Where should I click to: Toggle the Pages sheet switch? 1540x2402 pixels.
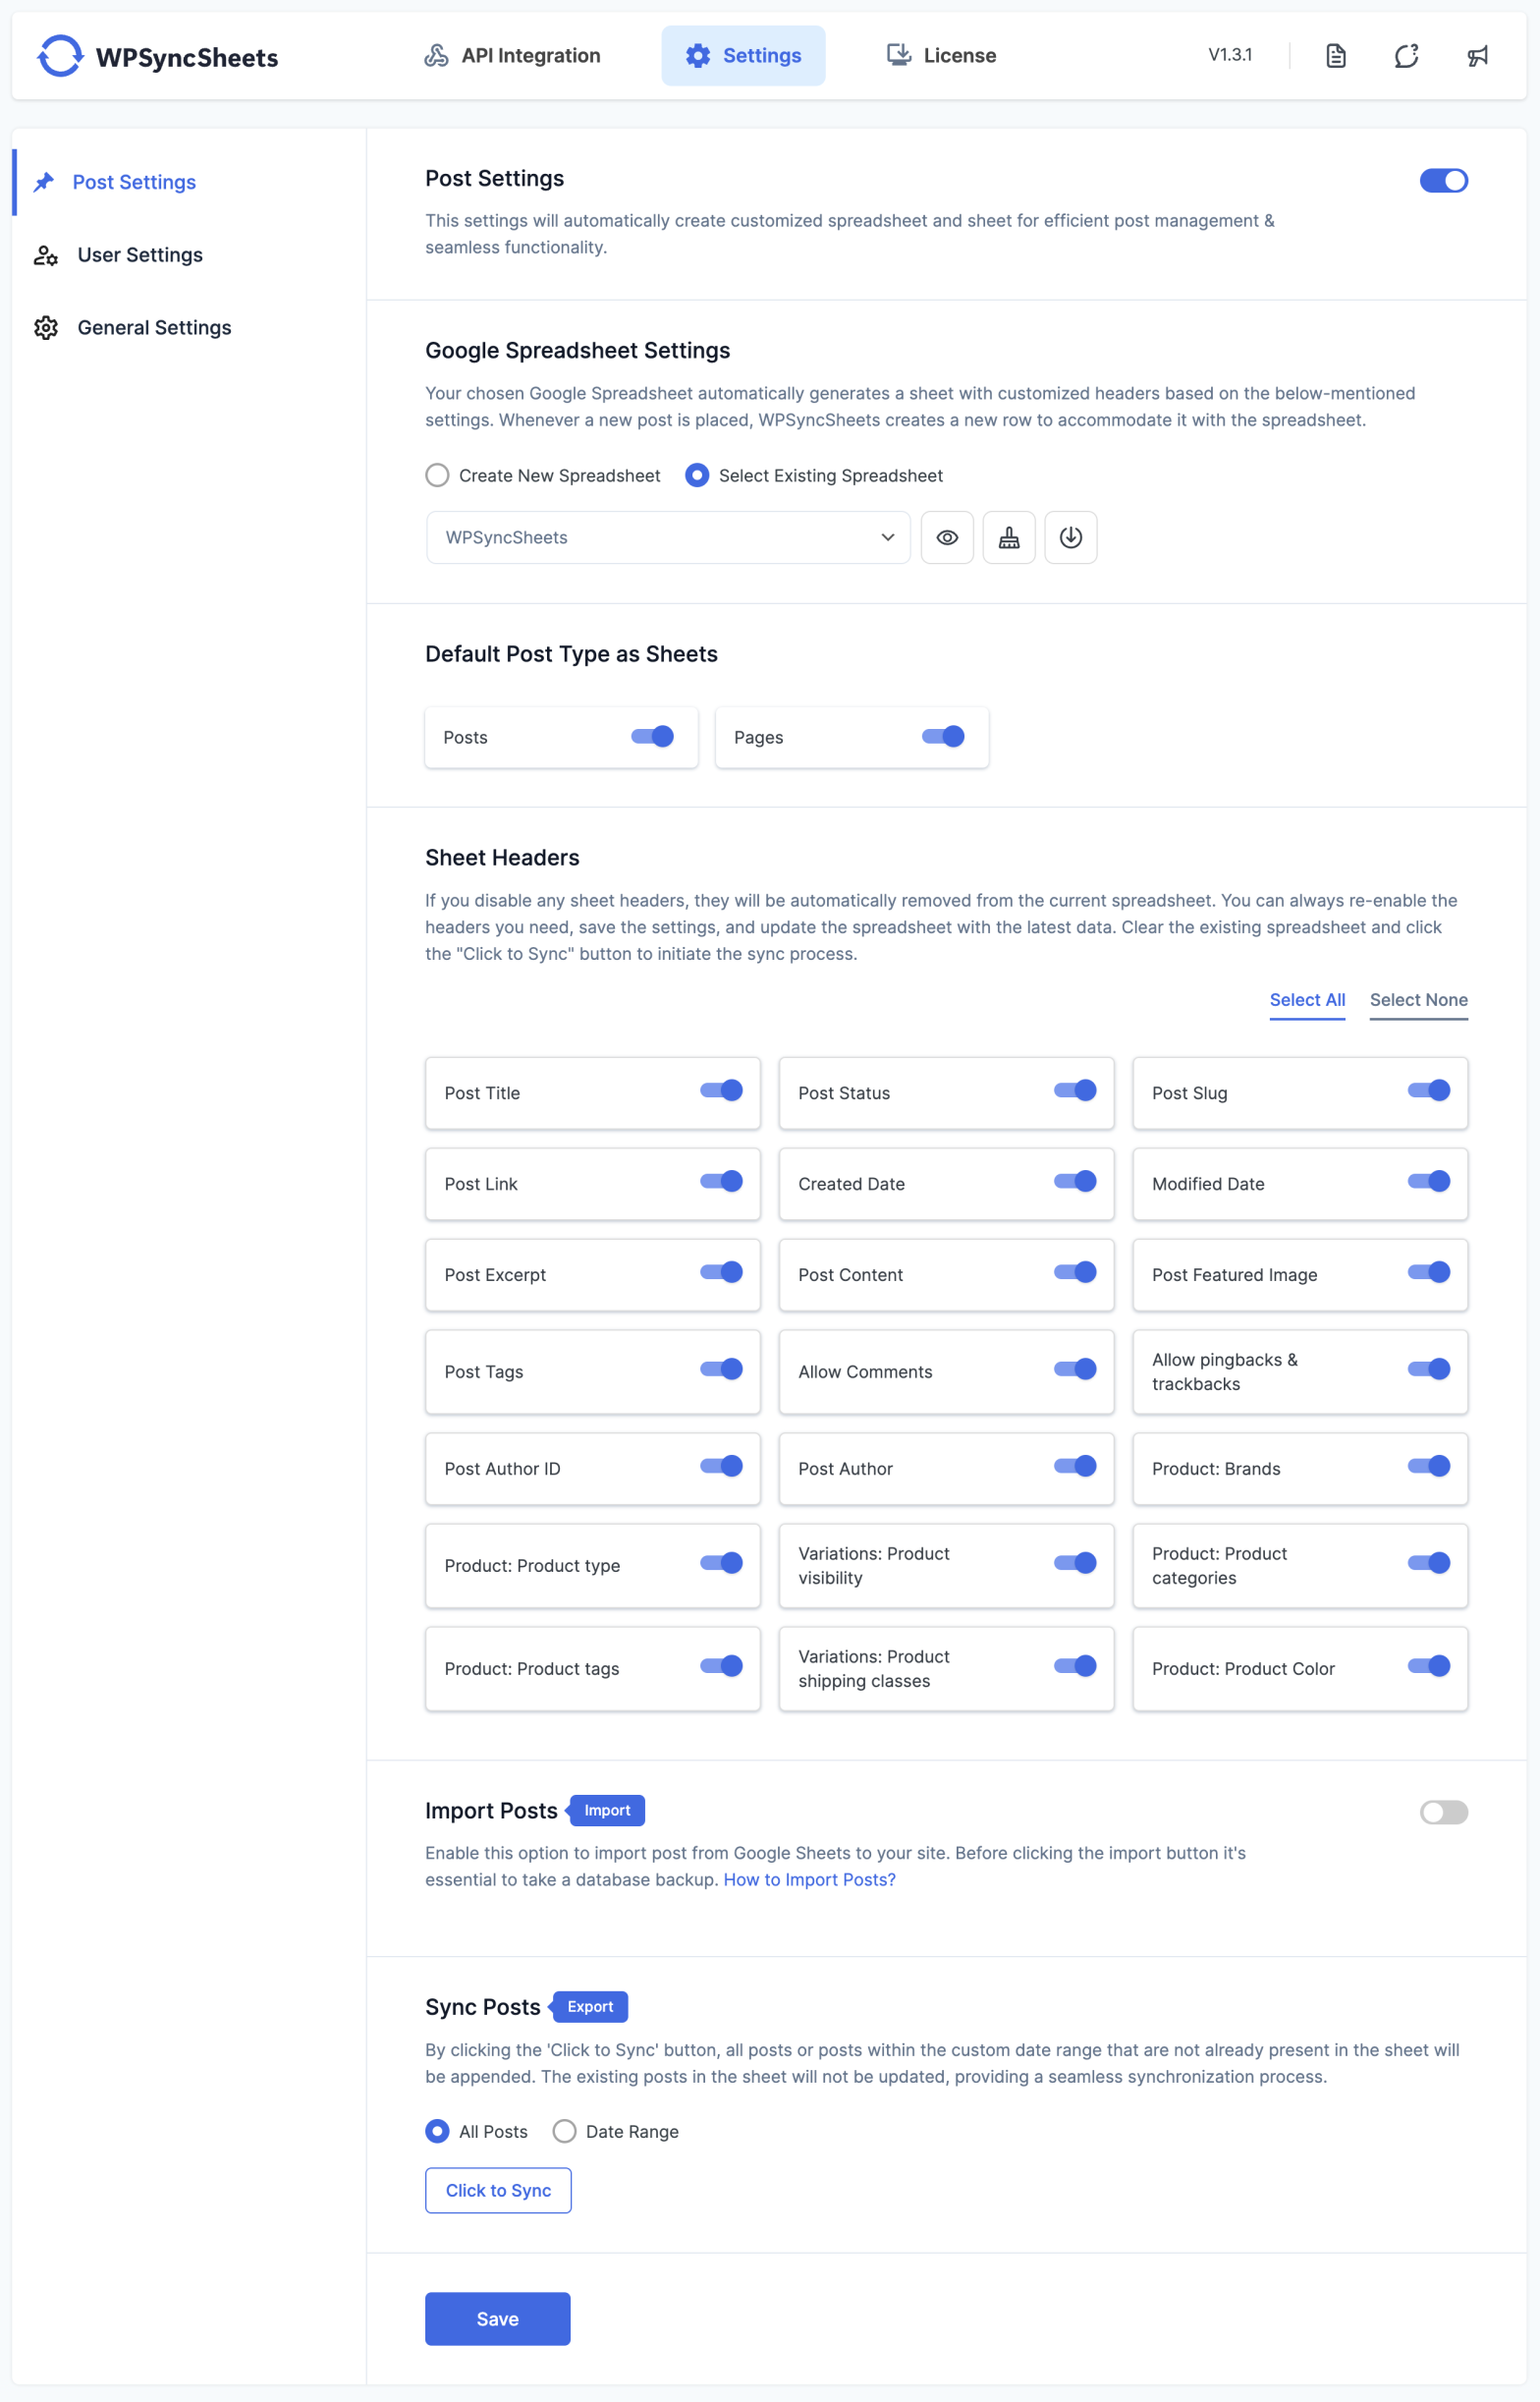tap(943, 737)
